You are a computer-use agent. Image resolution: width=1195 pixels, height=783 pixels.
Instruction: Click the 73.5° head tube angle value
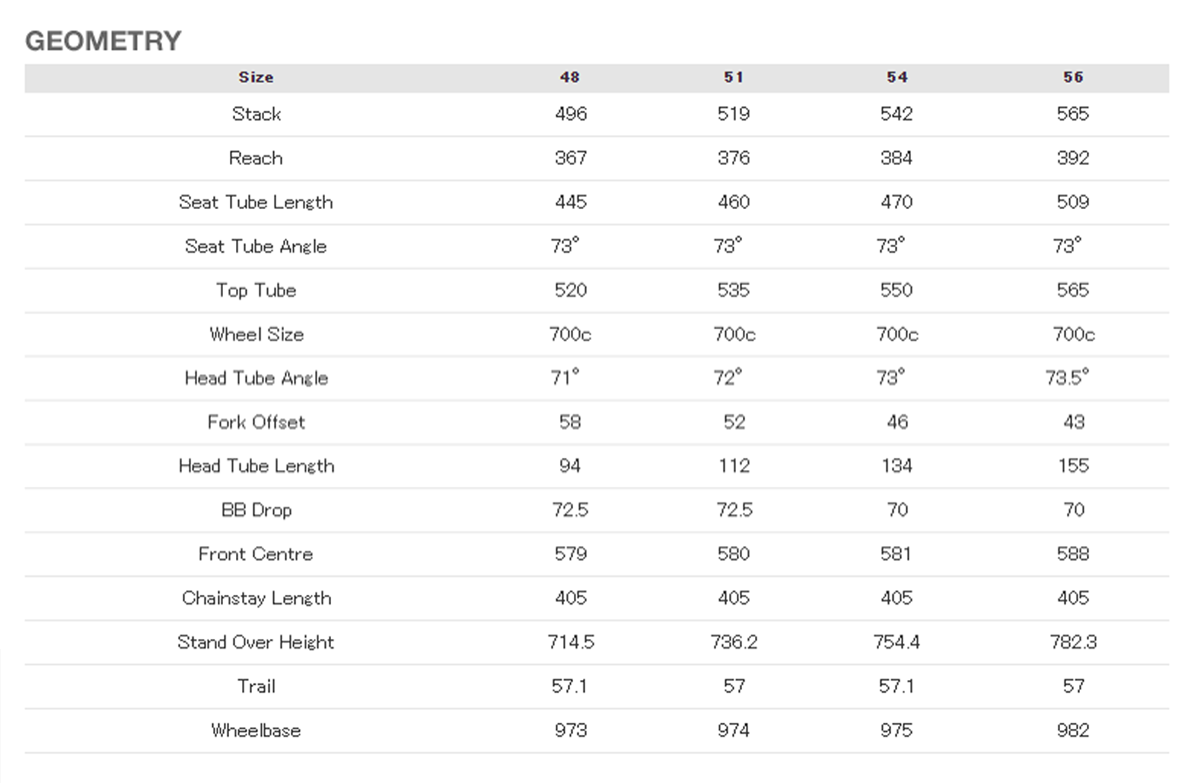1067,377
